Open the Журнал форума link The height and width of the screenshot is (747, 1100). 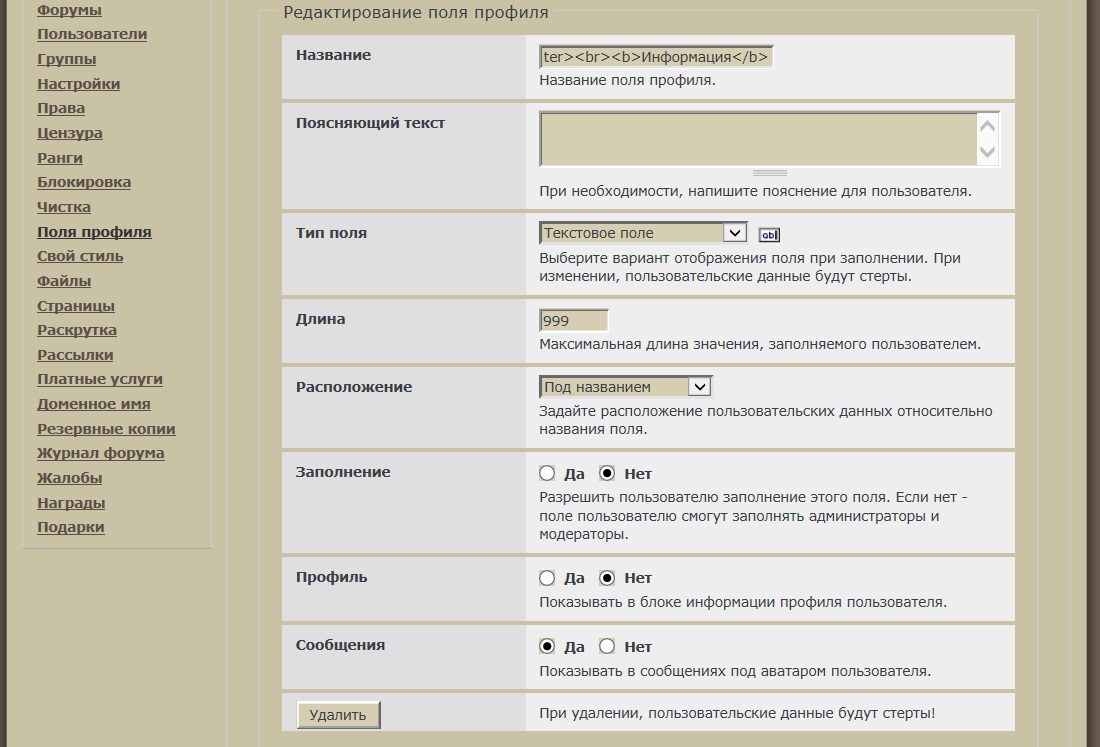point(100,454)
